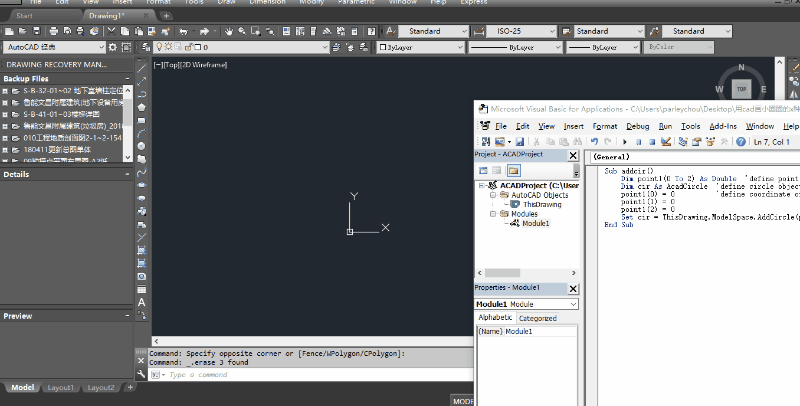Open the (General) object dropdown in code window

(x=694, y=157)
